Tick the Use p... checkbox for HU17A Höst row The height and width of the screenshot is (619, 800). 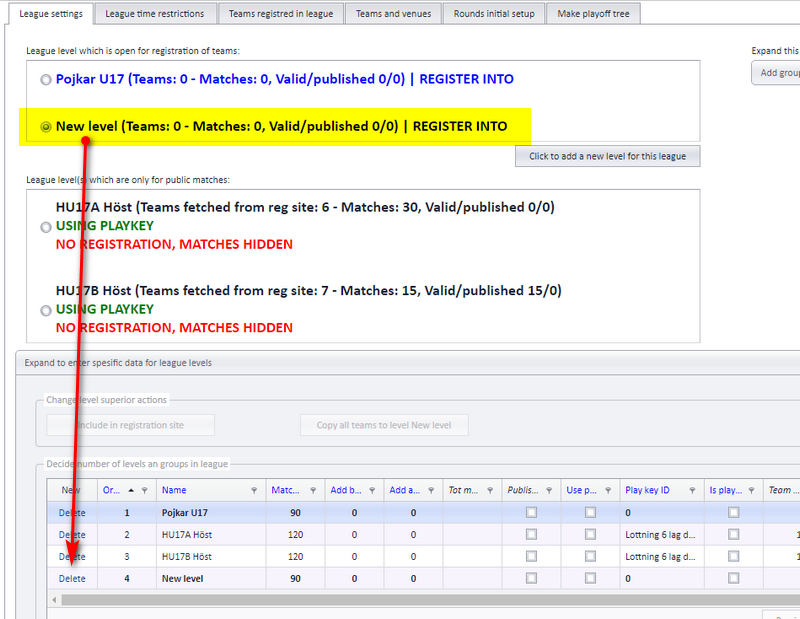click(590, 534)
